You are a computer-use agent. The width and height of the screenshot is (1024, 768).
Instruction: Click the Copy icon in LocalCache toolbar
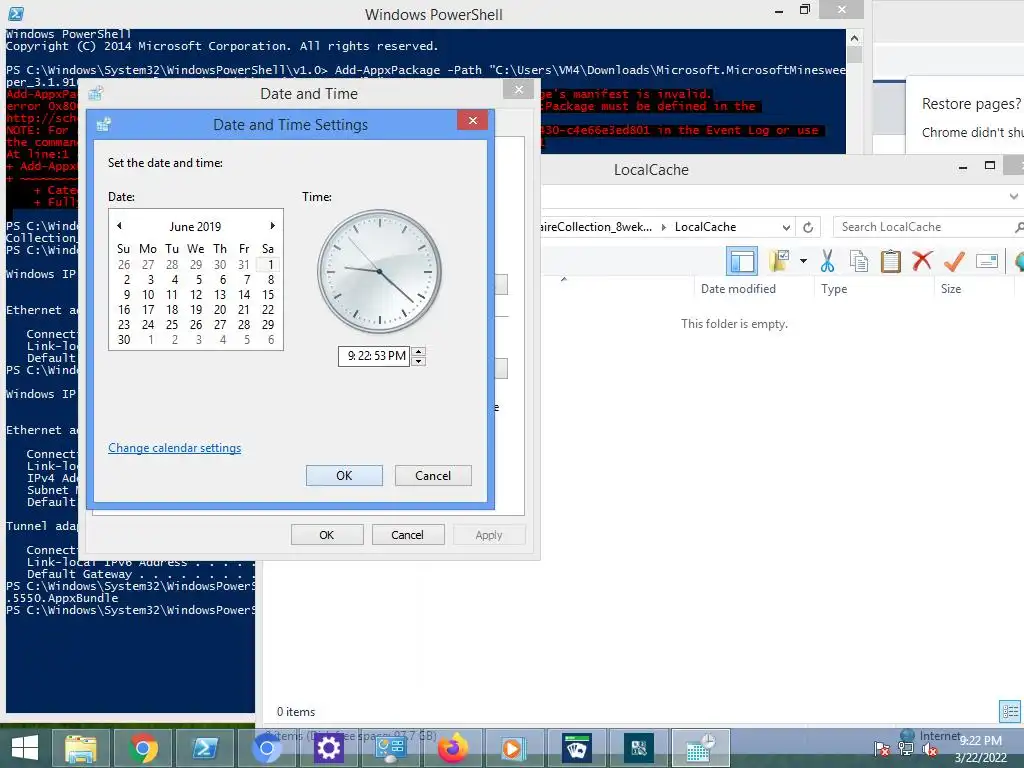click(x=859, y=261)
